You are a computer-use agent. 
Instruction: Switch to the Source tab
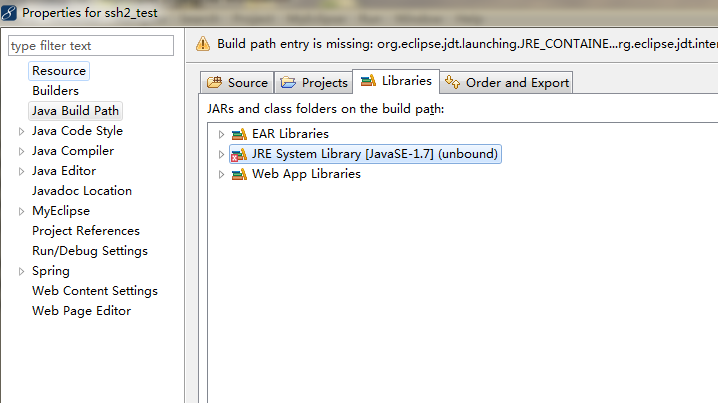pyautogui.click(x=237, y=82)
